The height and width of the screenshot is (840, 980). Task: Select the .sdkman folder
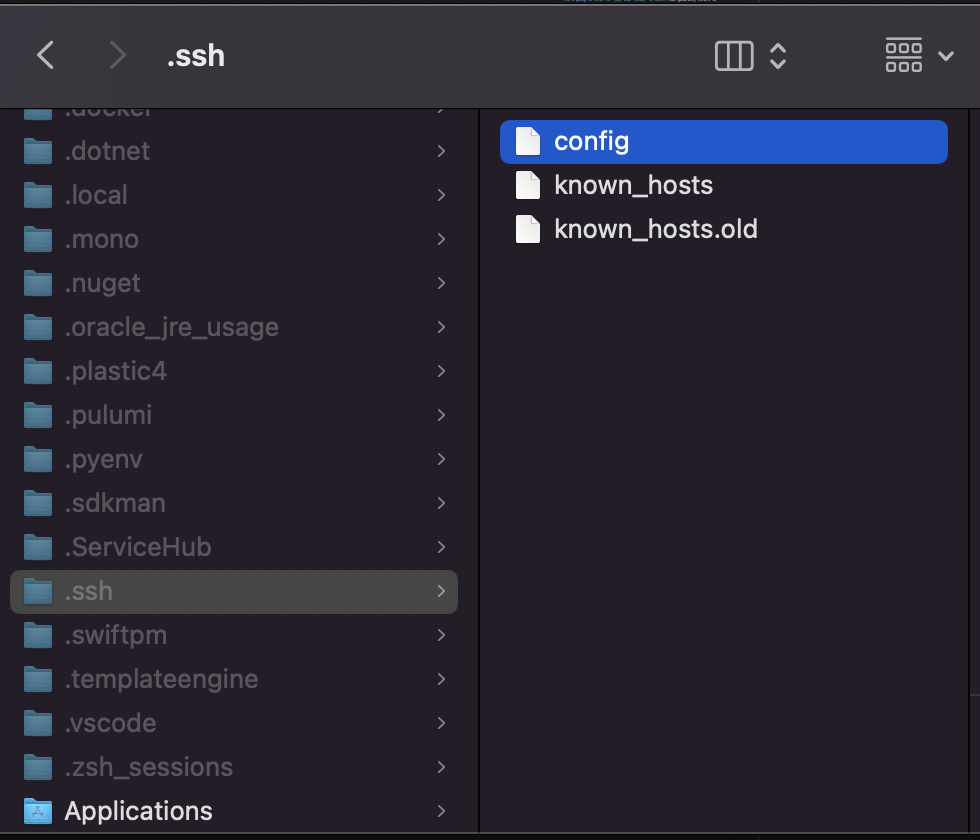click(x=234, y=503)
